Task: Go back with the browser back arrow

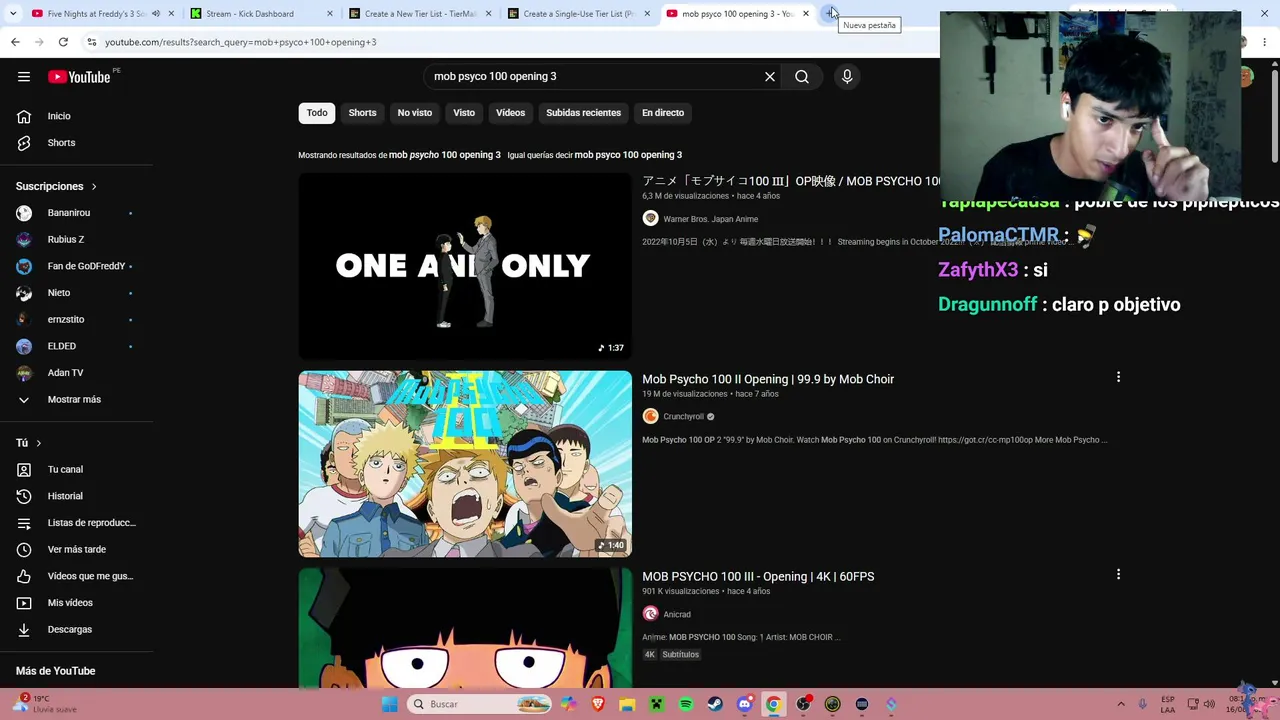Action: 15,42
